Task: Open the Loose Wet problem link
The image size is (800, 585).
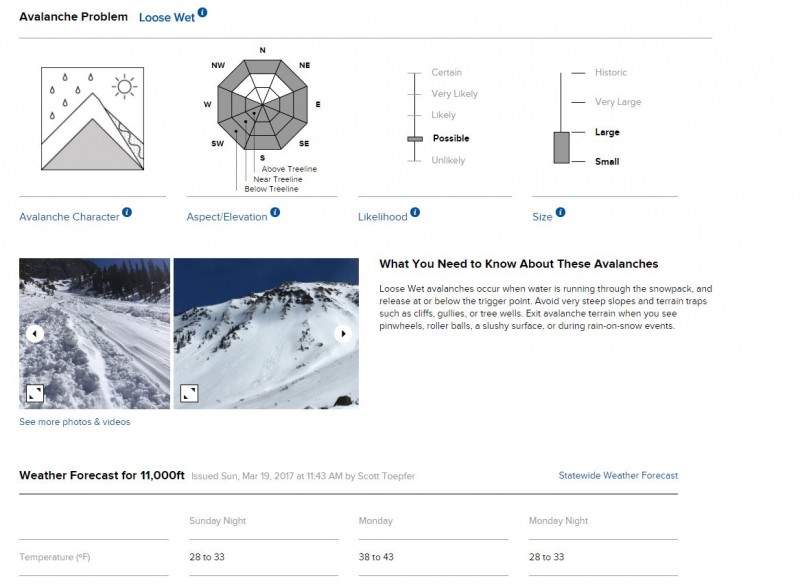Action: coord(167,17)
